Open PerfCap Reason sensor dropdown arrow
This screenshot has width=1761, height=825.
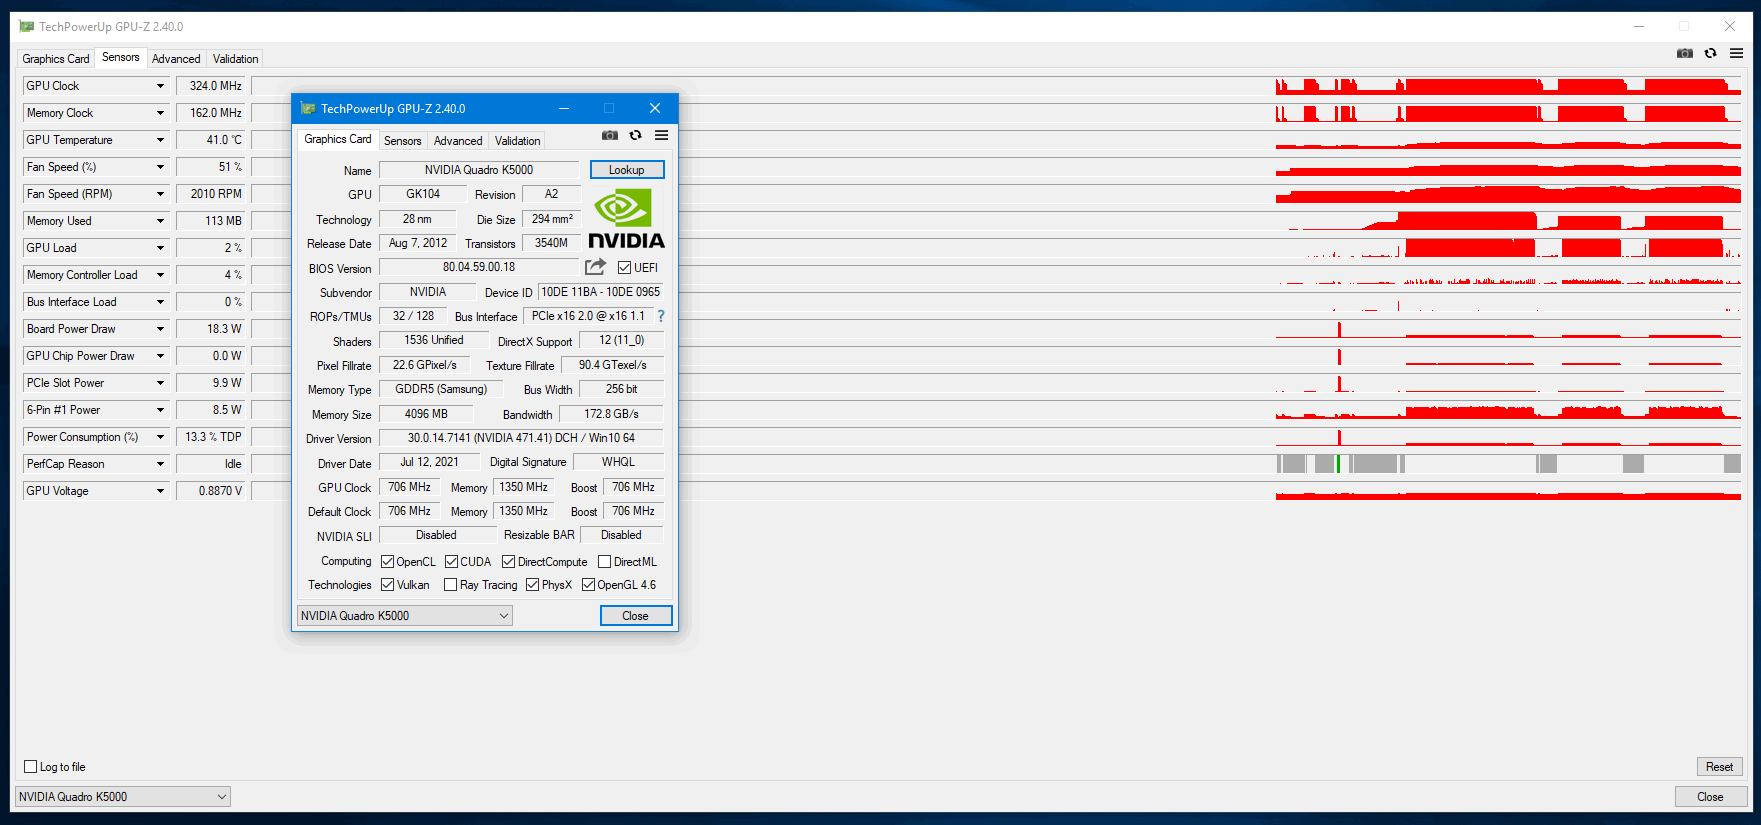pyautogui.click(x=160, y=464)
